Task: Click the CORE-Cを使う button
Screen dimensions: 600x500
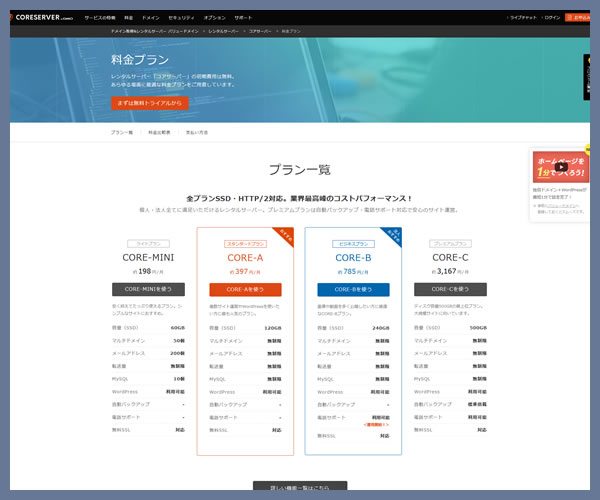Action: 450,289
